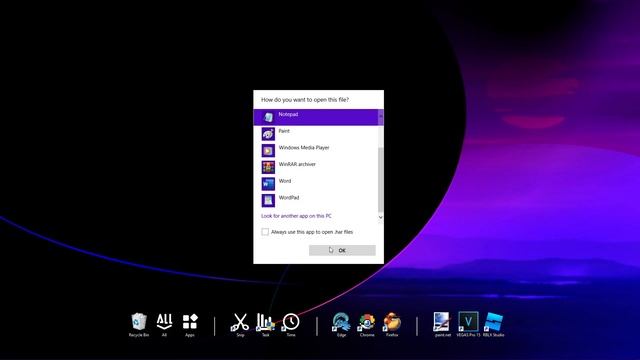Open the Apps grid icon

click(x=190, y=325)
